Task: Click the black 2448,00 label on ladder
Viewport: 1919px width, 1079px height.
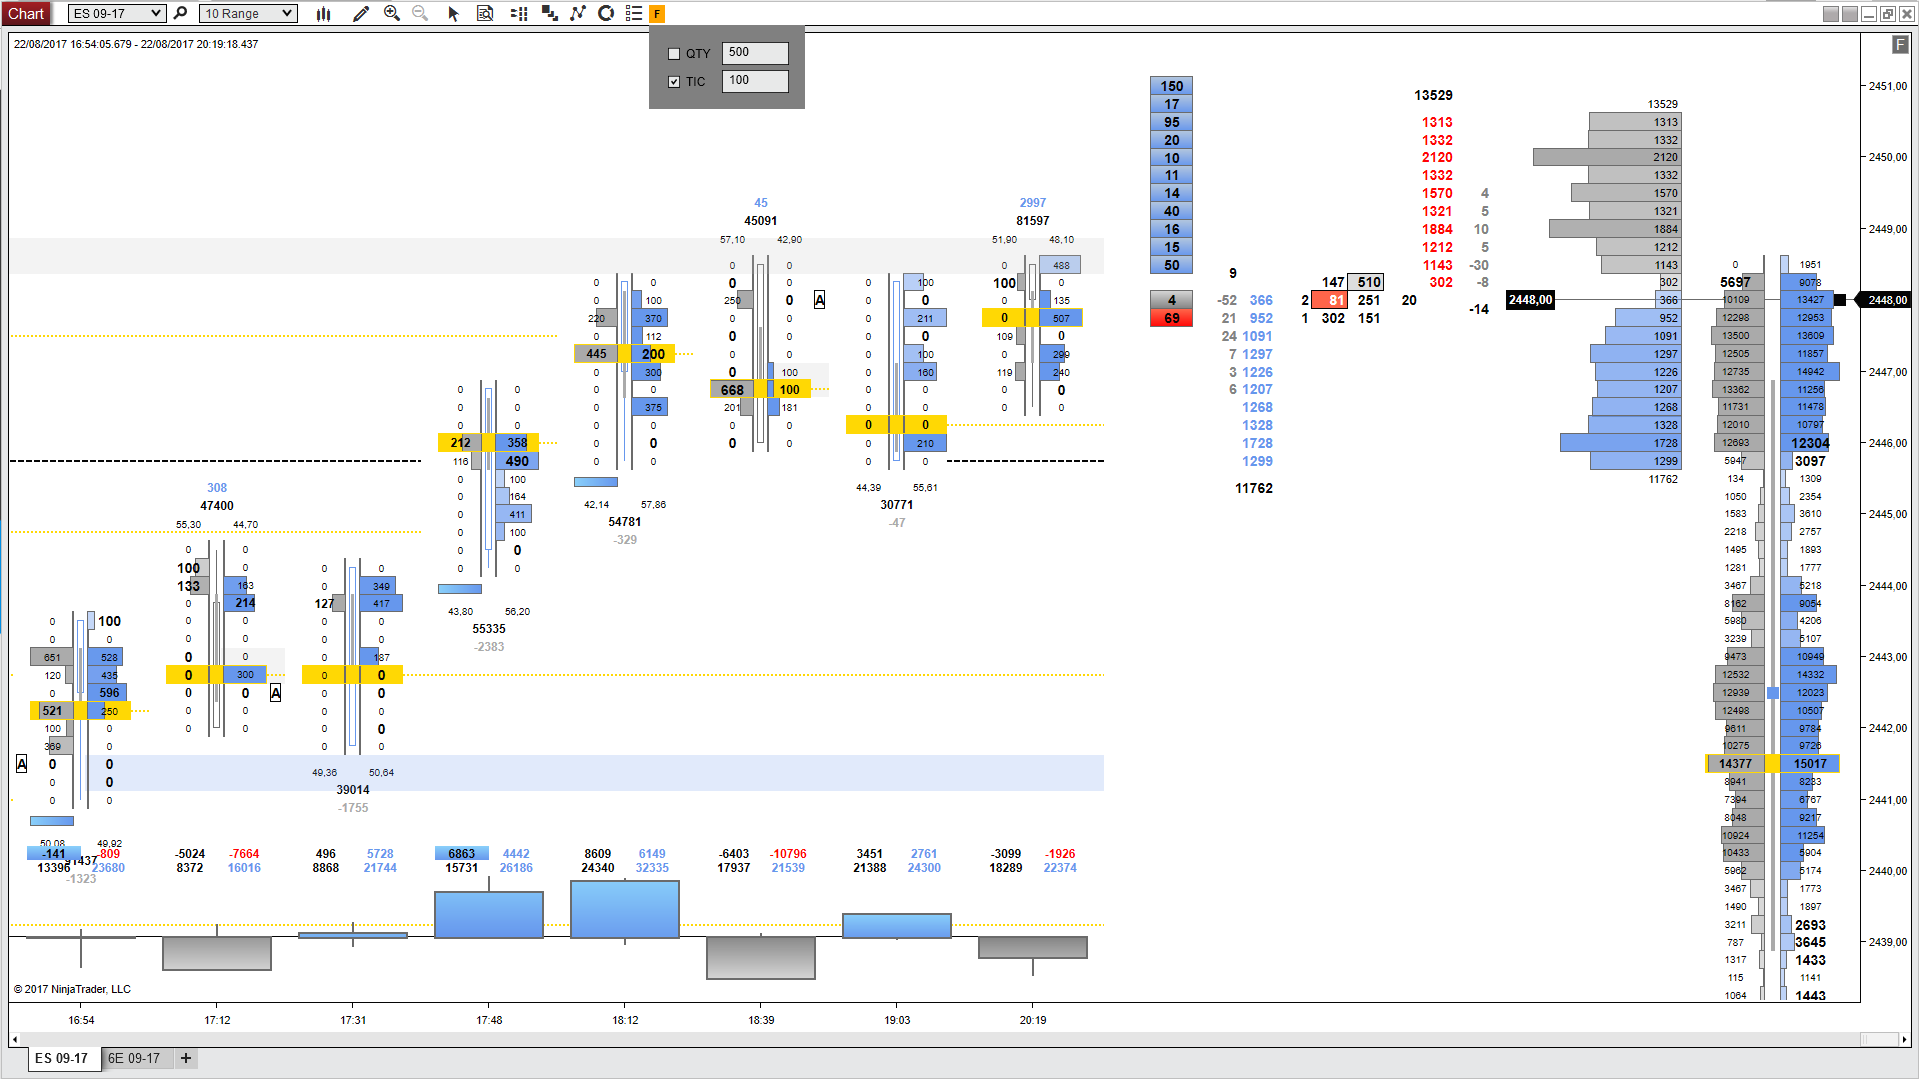Action: 1530,300
